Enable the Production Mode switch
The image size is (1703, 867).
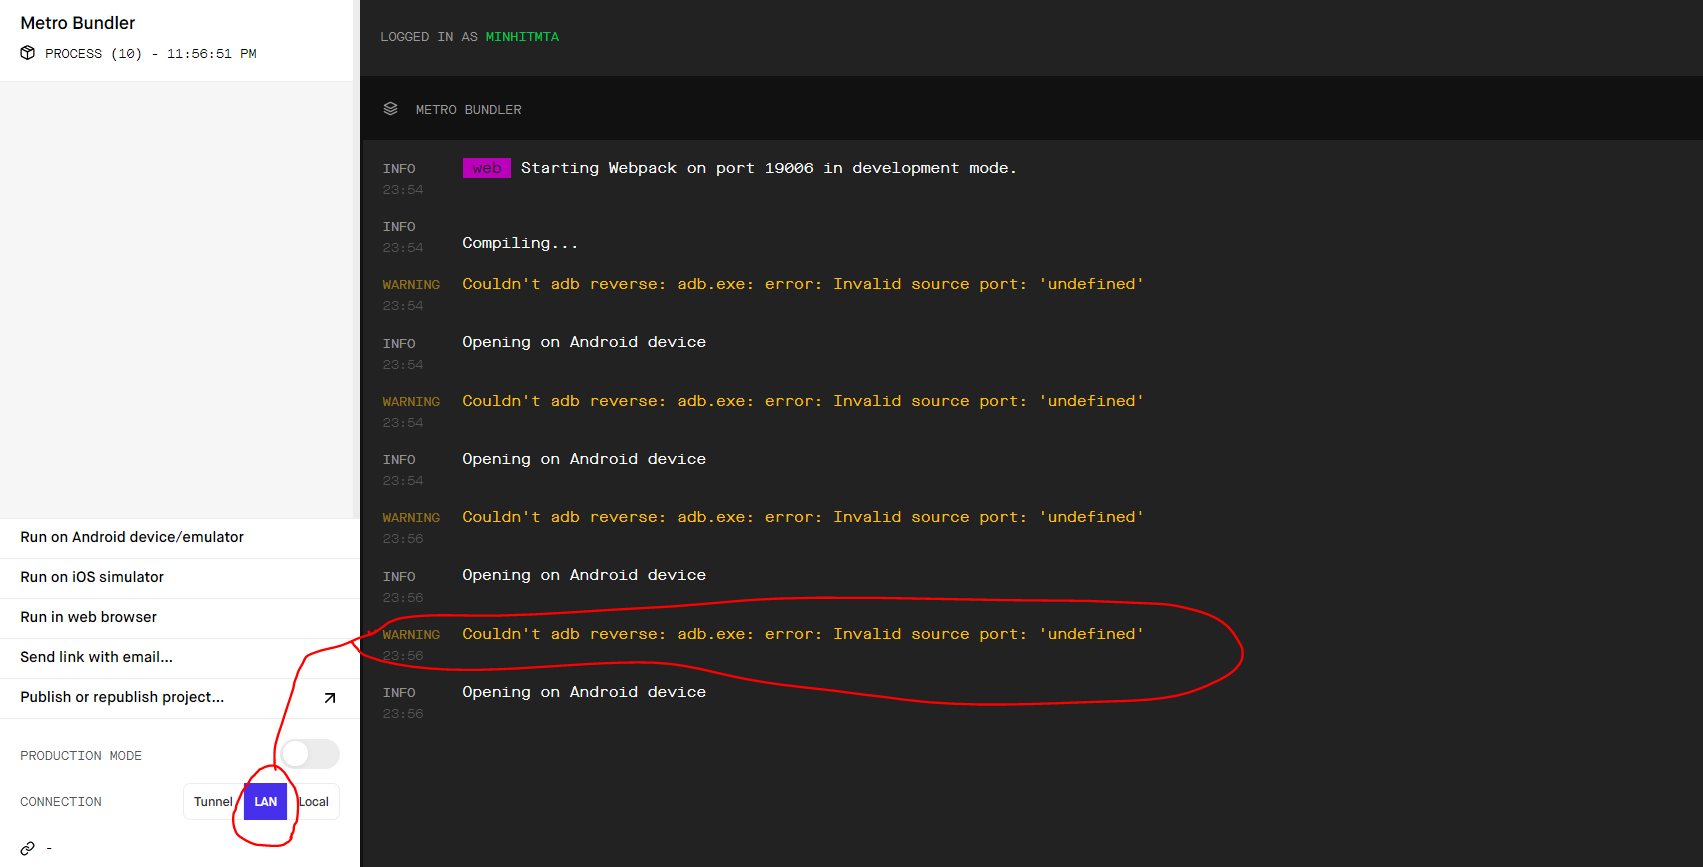pyautogui.click(x=309, y=754)
